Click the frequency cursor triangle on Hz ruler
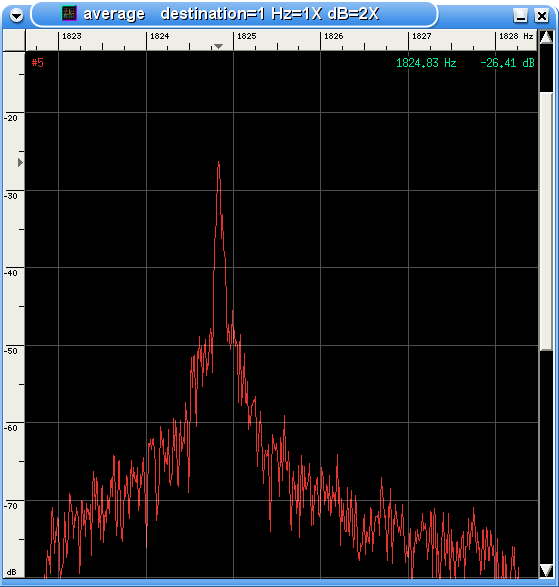Image resolution: width=559 pixels, height=587 pixels. pos(218,46)
